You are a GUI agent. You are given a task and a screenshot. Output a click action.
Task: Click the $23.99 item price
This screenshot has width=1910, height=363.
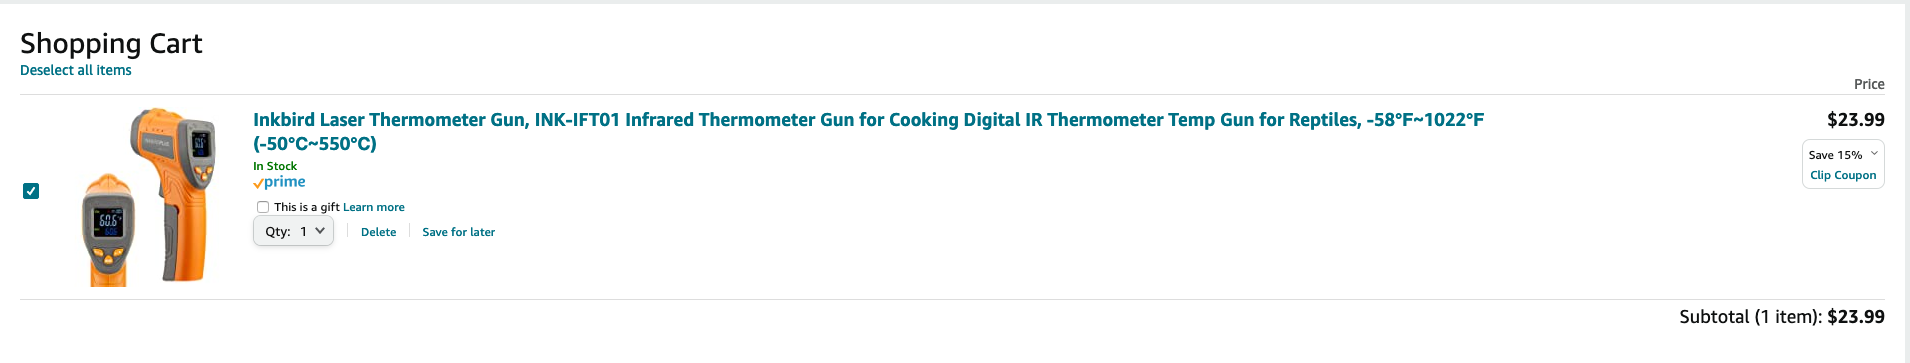click(x=1856, y=119)
